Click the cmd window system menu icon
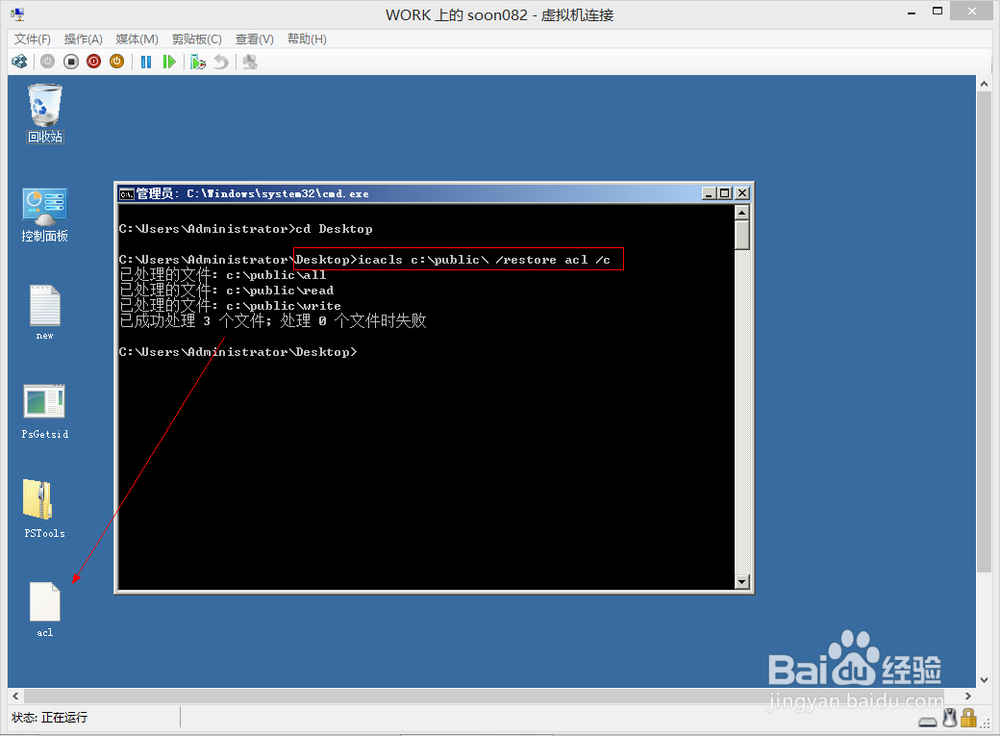This screenshot has width=1000, height=736. (126, 193)
